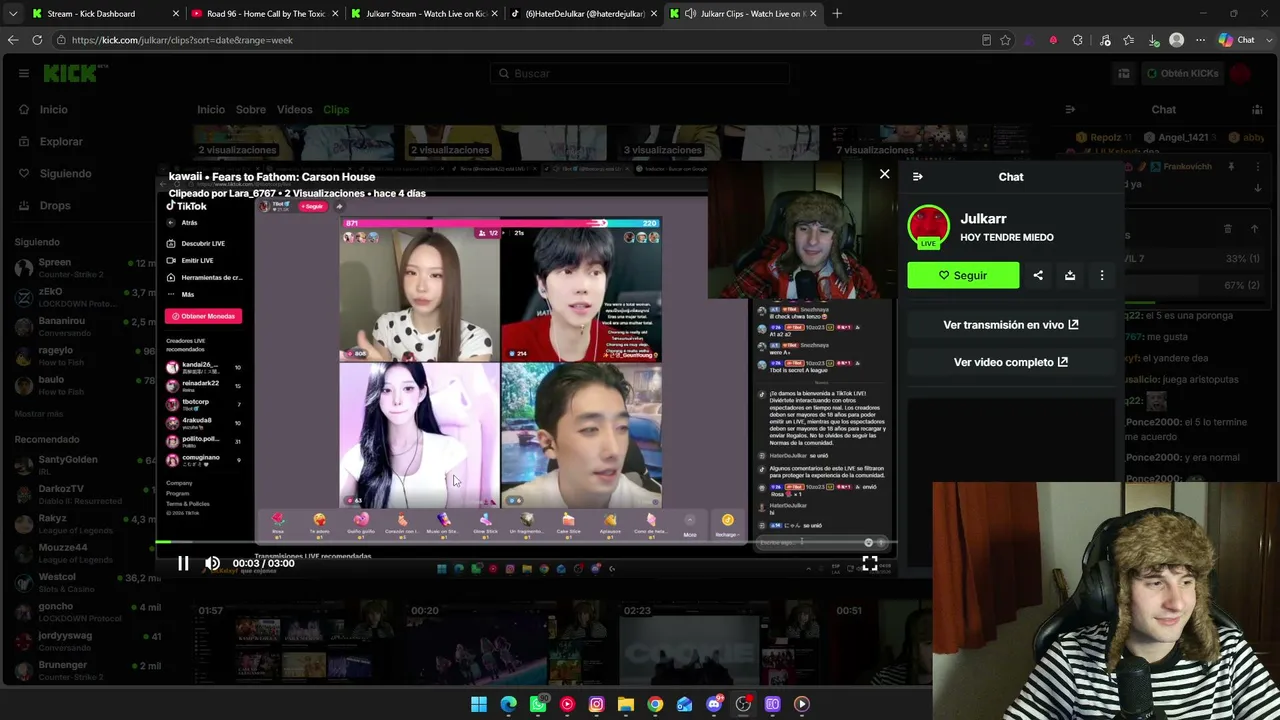
Task: Seek along the clip progress bar
Action: (x=525, y=543)
